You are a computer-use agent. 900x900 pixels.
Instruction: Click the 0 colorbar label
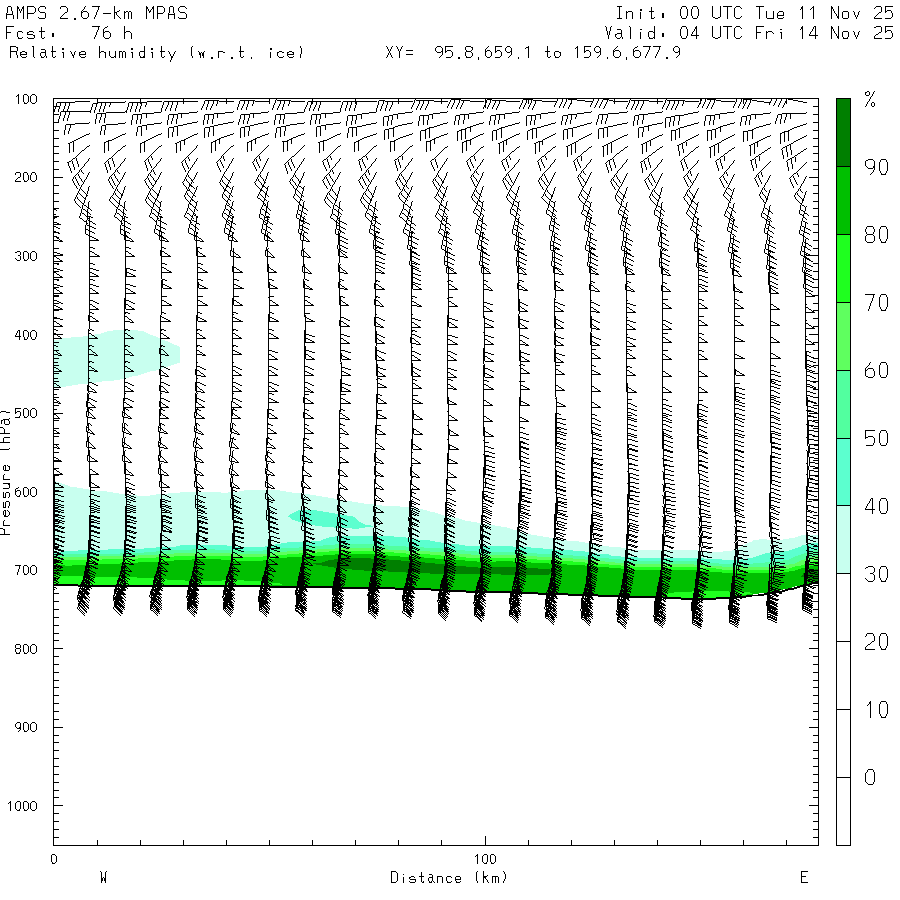870,778
